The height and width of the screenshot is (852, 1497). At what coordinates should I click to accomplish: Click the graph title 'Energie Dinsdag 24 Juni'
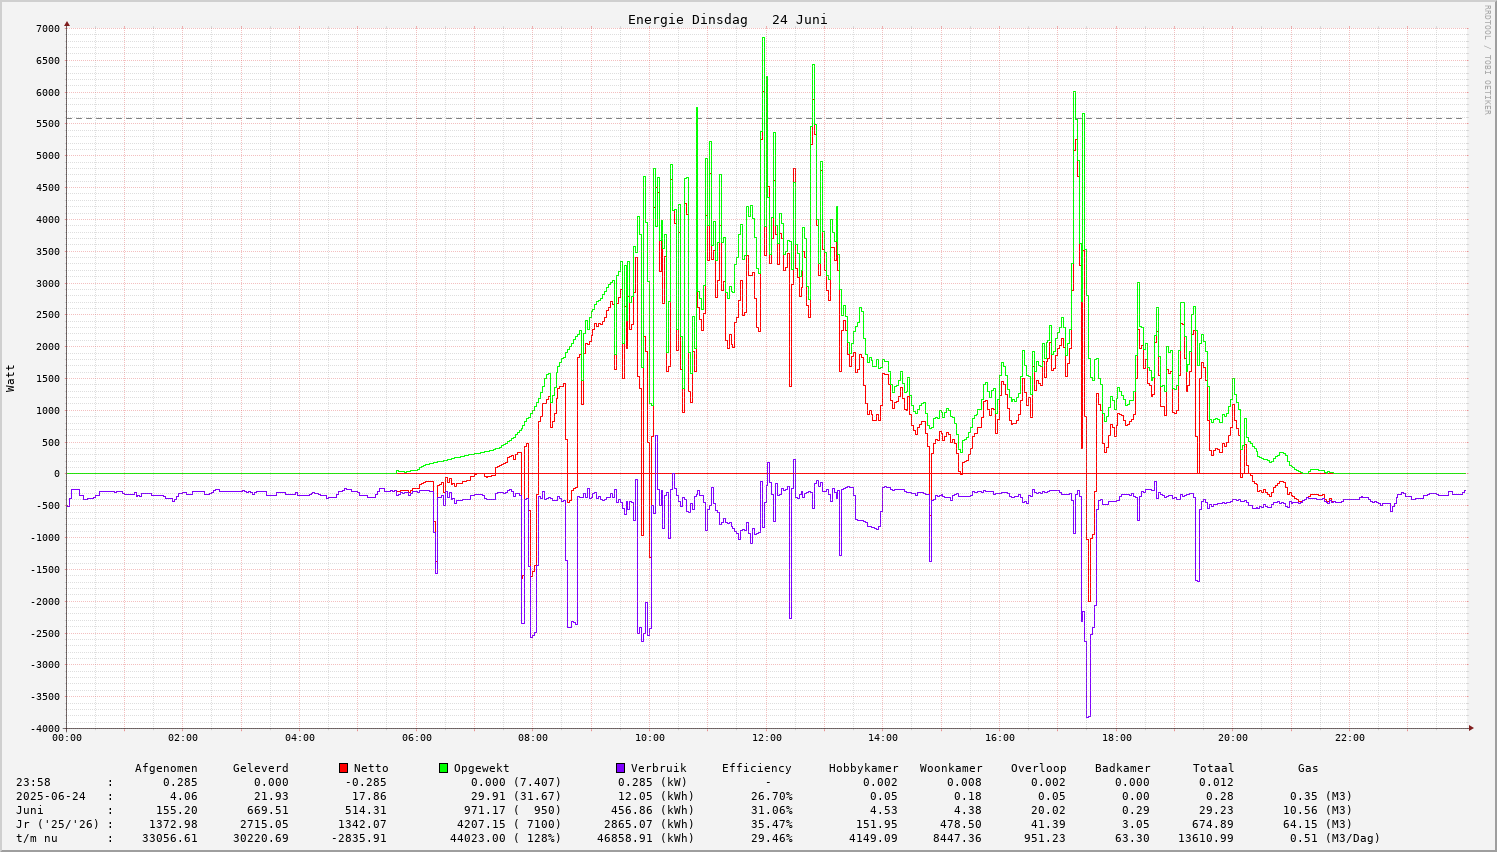pyautogui.click(x=727, y=20)
